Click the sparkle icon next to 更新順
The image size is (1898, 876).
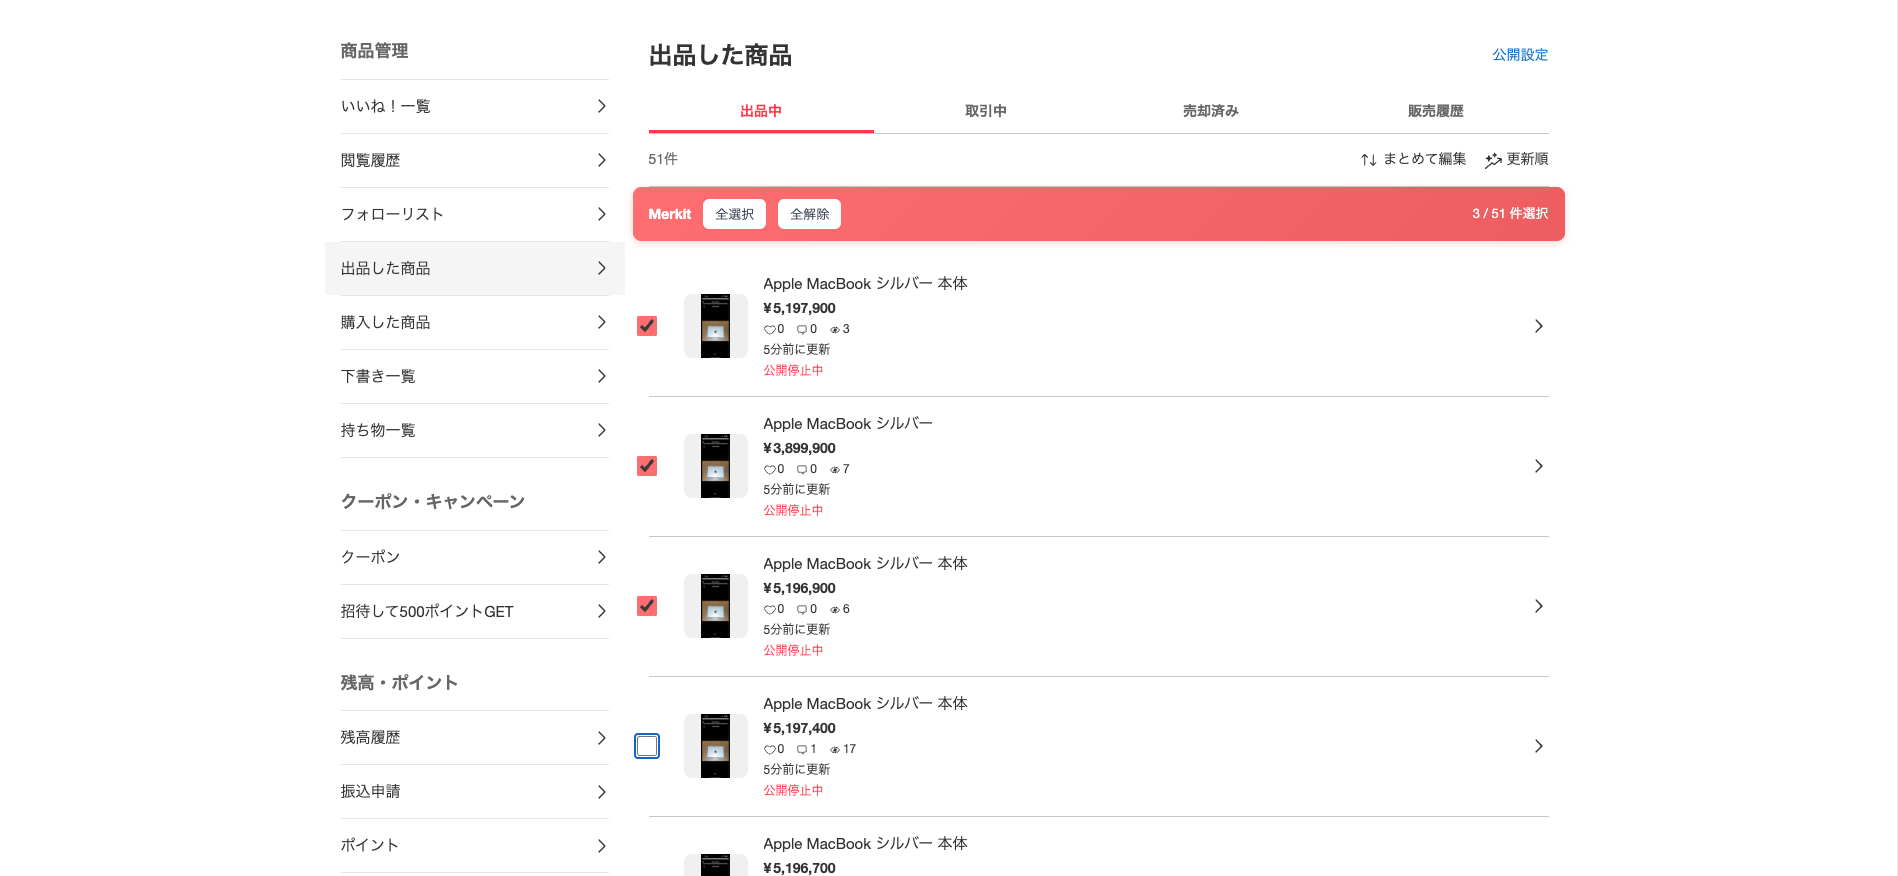click(1492, 159)
